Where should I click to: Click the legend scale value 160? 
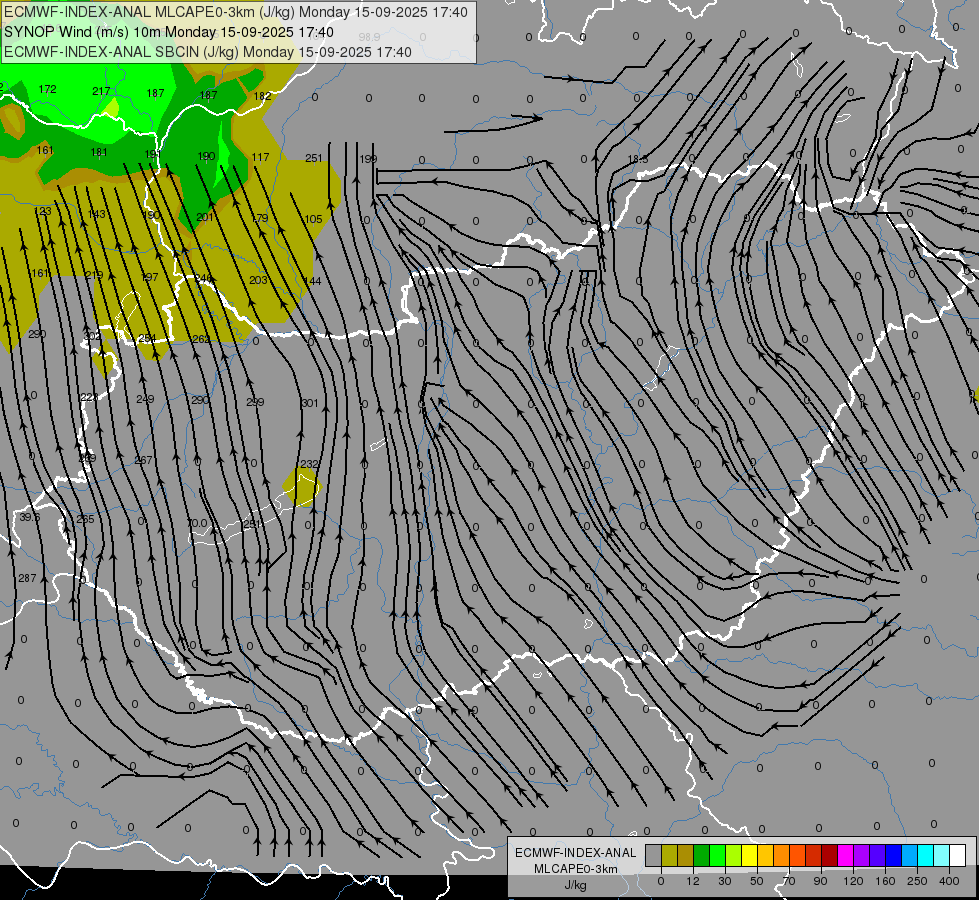885,881
